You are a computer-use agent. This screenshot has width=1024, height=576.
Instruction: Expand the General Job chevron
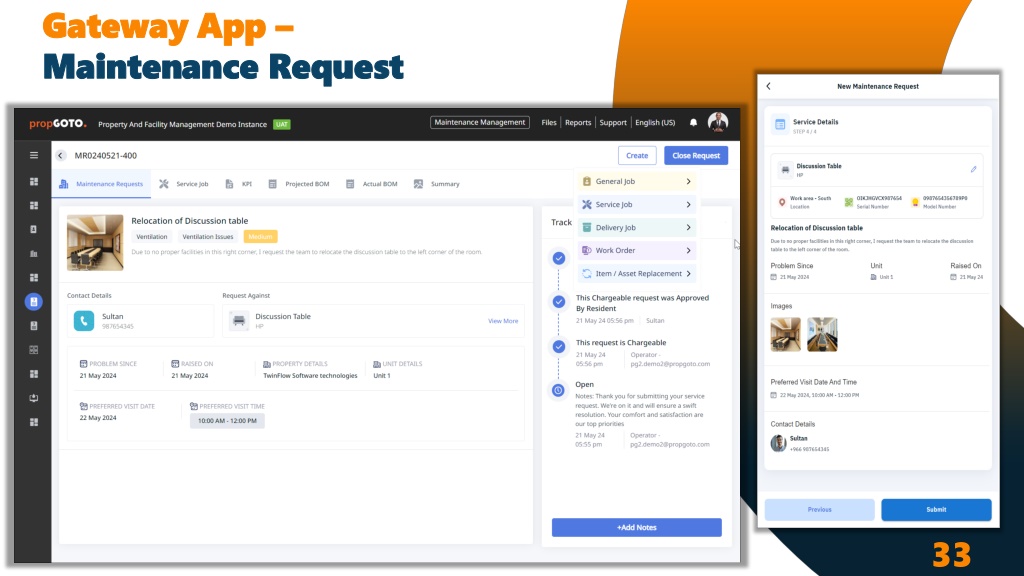coord(688,182)
